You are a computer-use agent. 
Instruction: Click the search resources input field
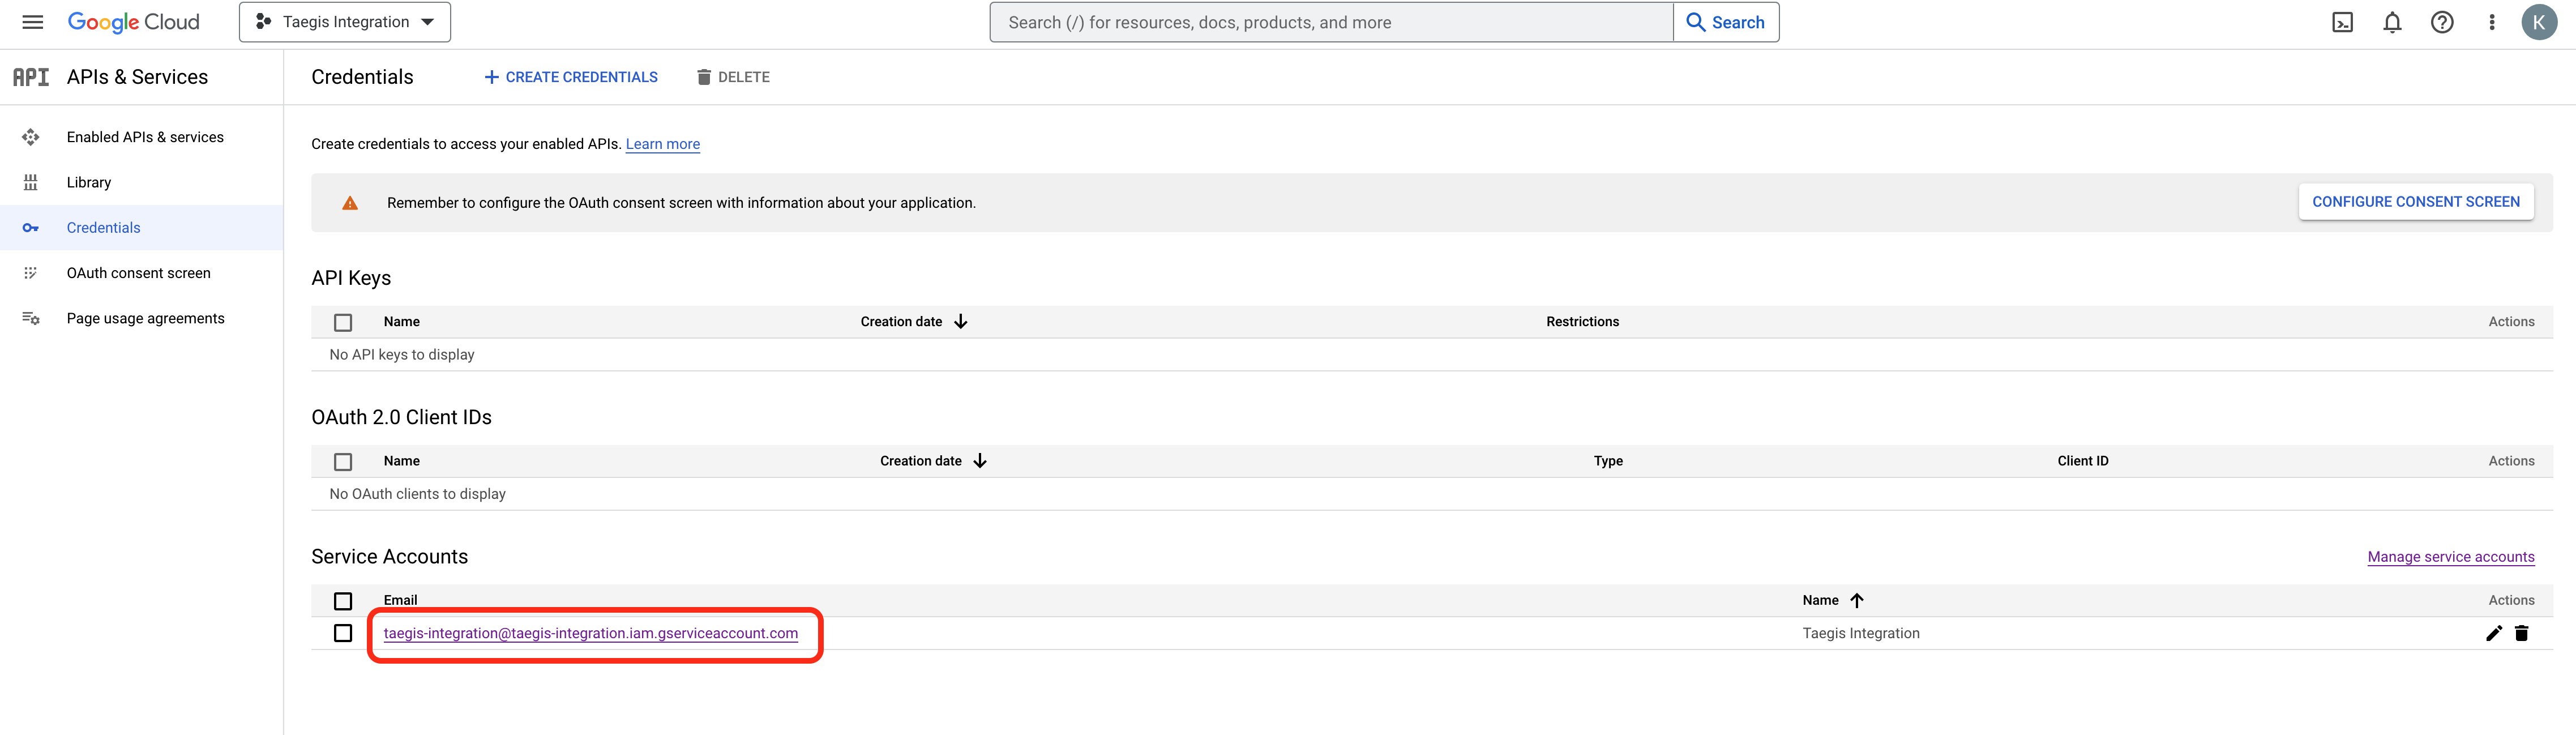click(x=1331, y=22)
